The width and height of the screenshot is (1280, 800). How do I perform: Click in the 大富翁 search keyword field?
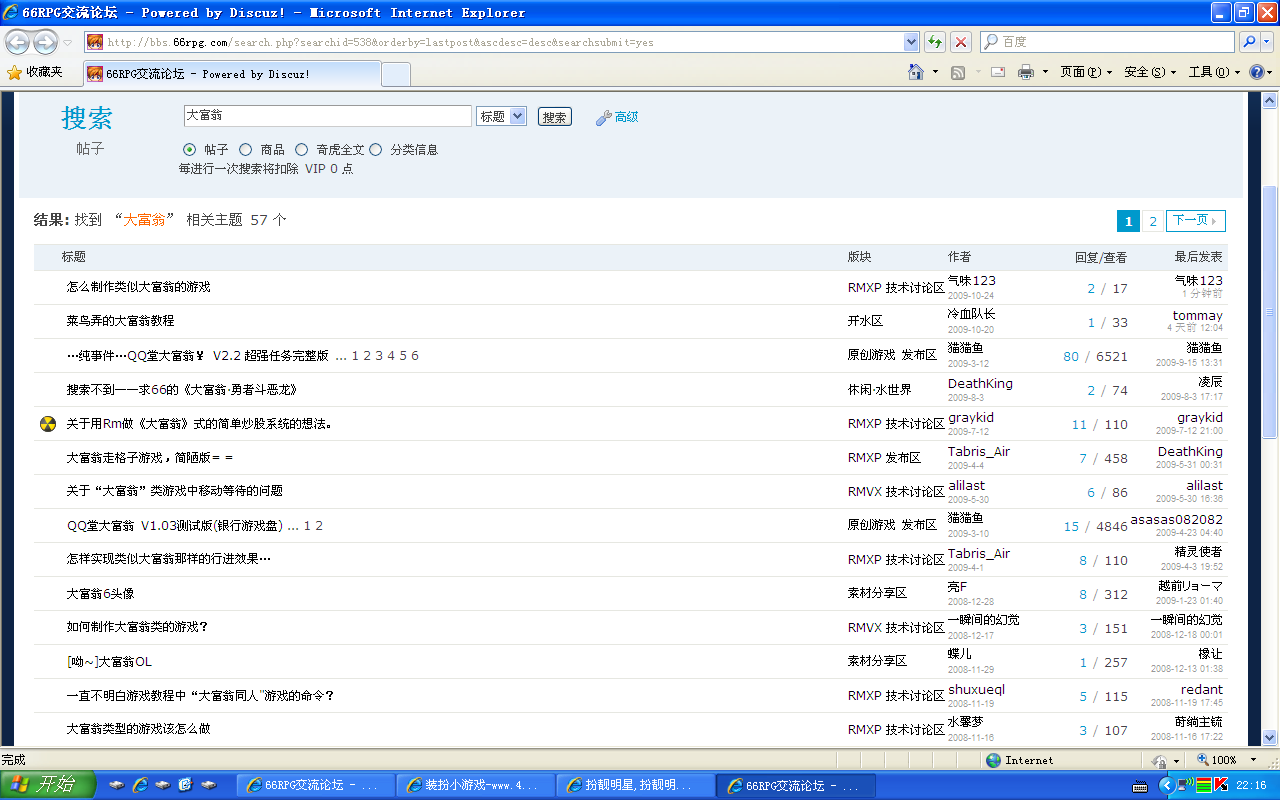click(327, 116)
